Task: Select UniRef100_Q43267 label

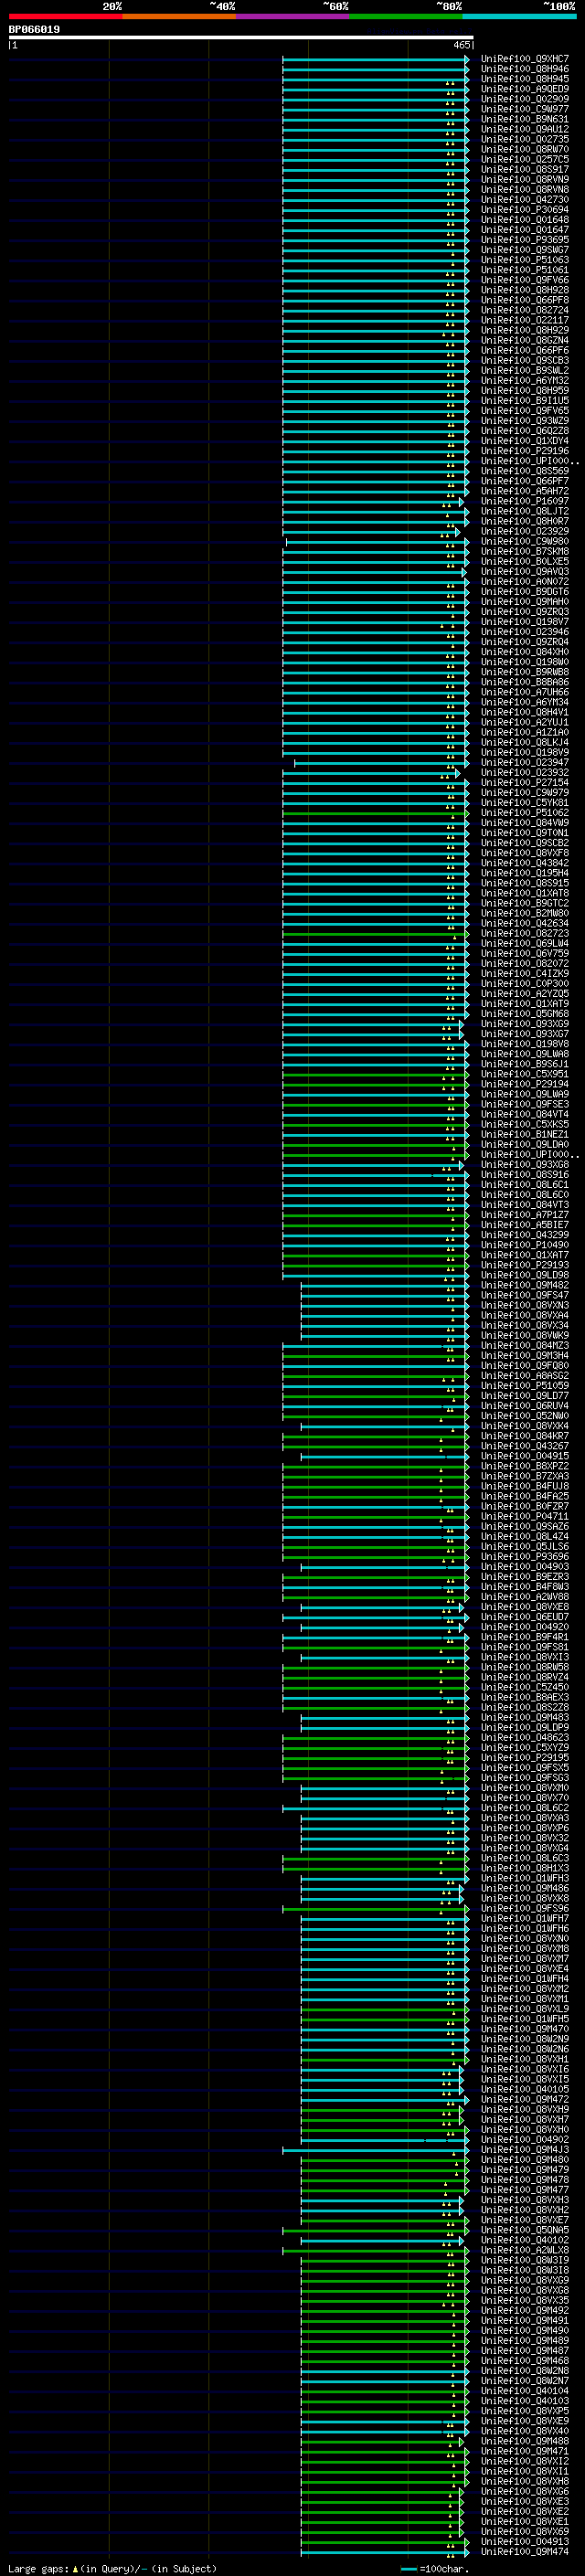Action: click(x=524, y=1446)
